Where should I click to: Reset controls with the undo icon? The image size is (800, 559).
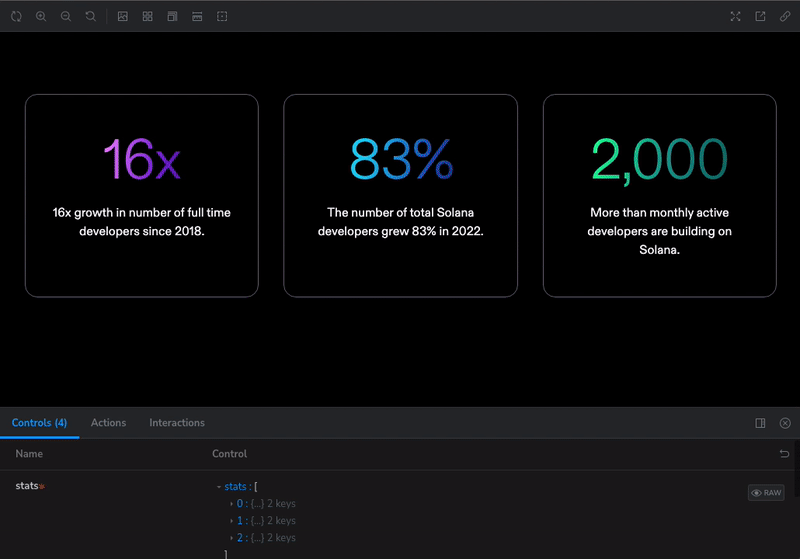coord(784,453)
